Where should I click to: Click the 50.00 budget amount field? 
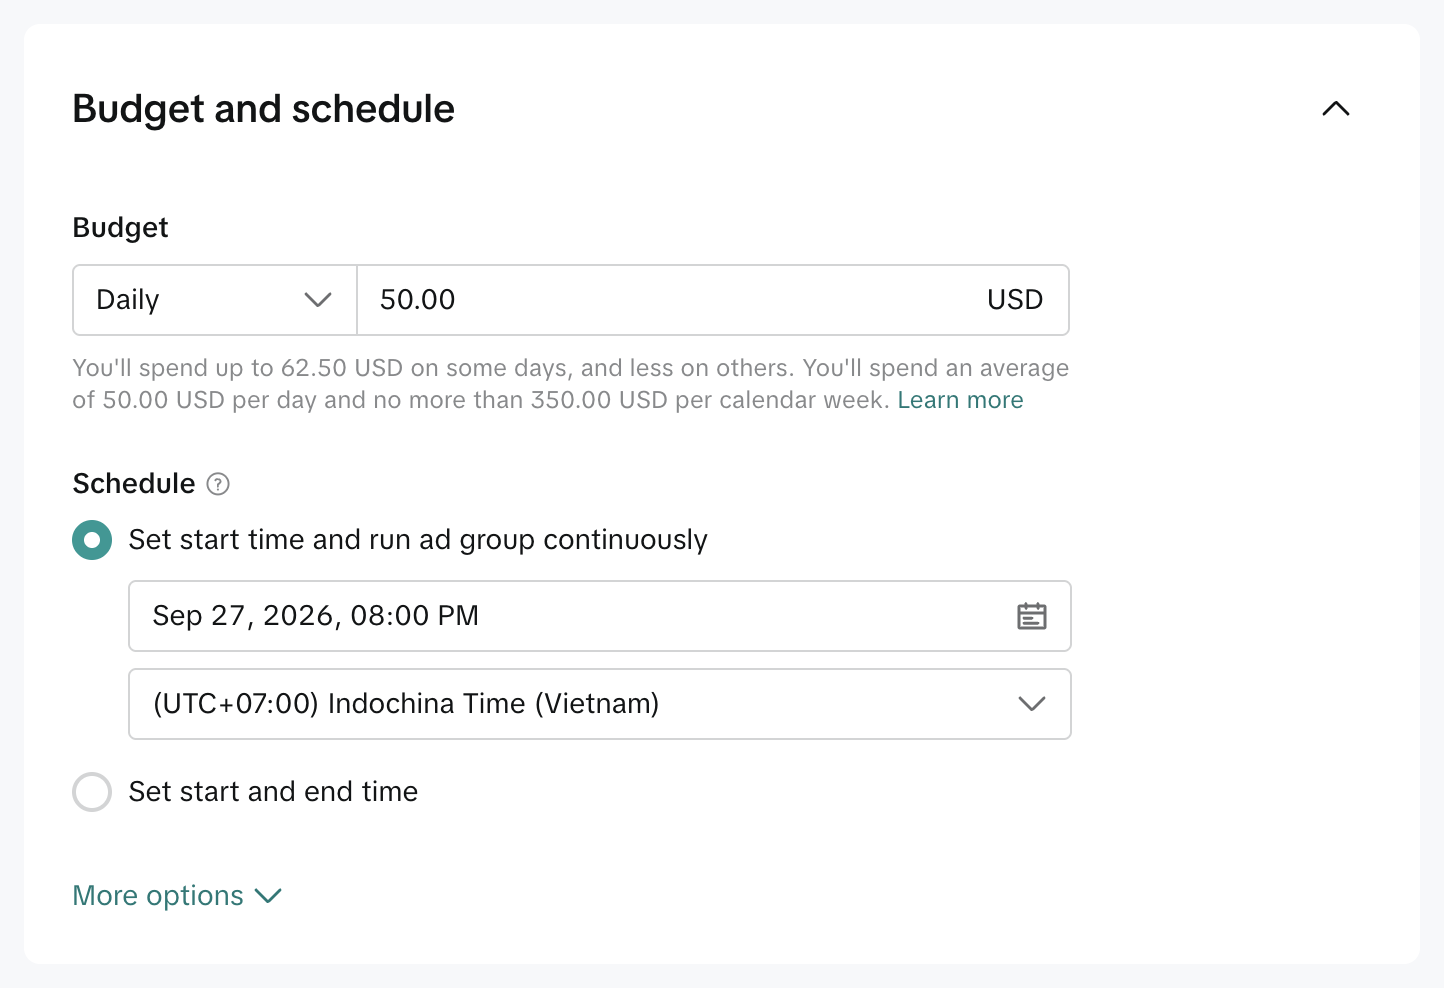(713, 300)
